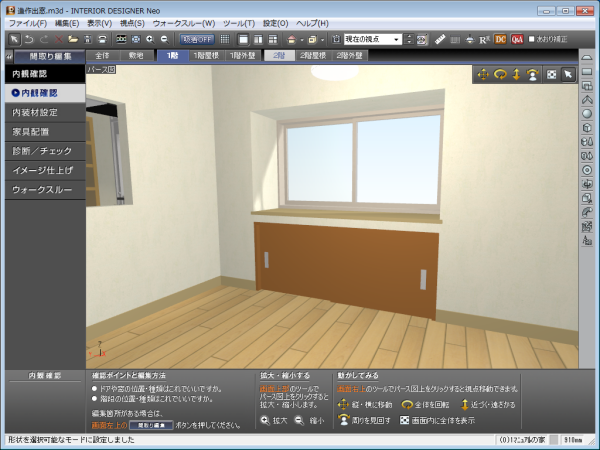This screenshot has height=450, width=600.
Task: Select the pan move view tool
Action: pyautogui.click(x=483, y=74)
